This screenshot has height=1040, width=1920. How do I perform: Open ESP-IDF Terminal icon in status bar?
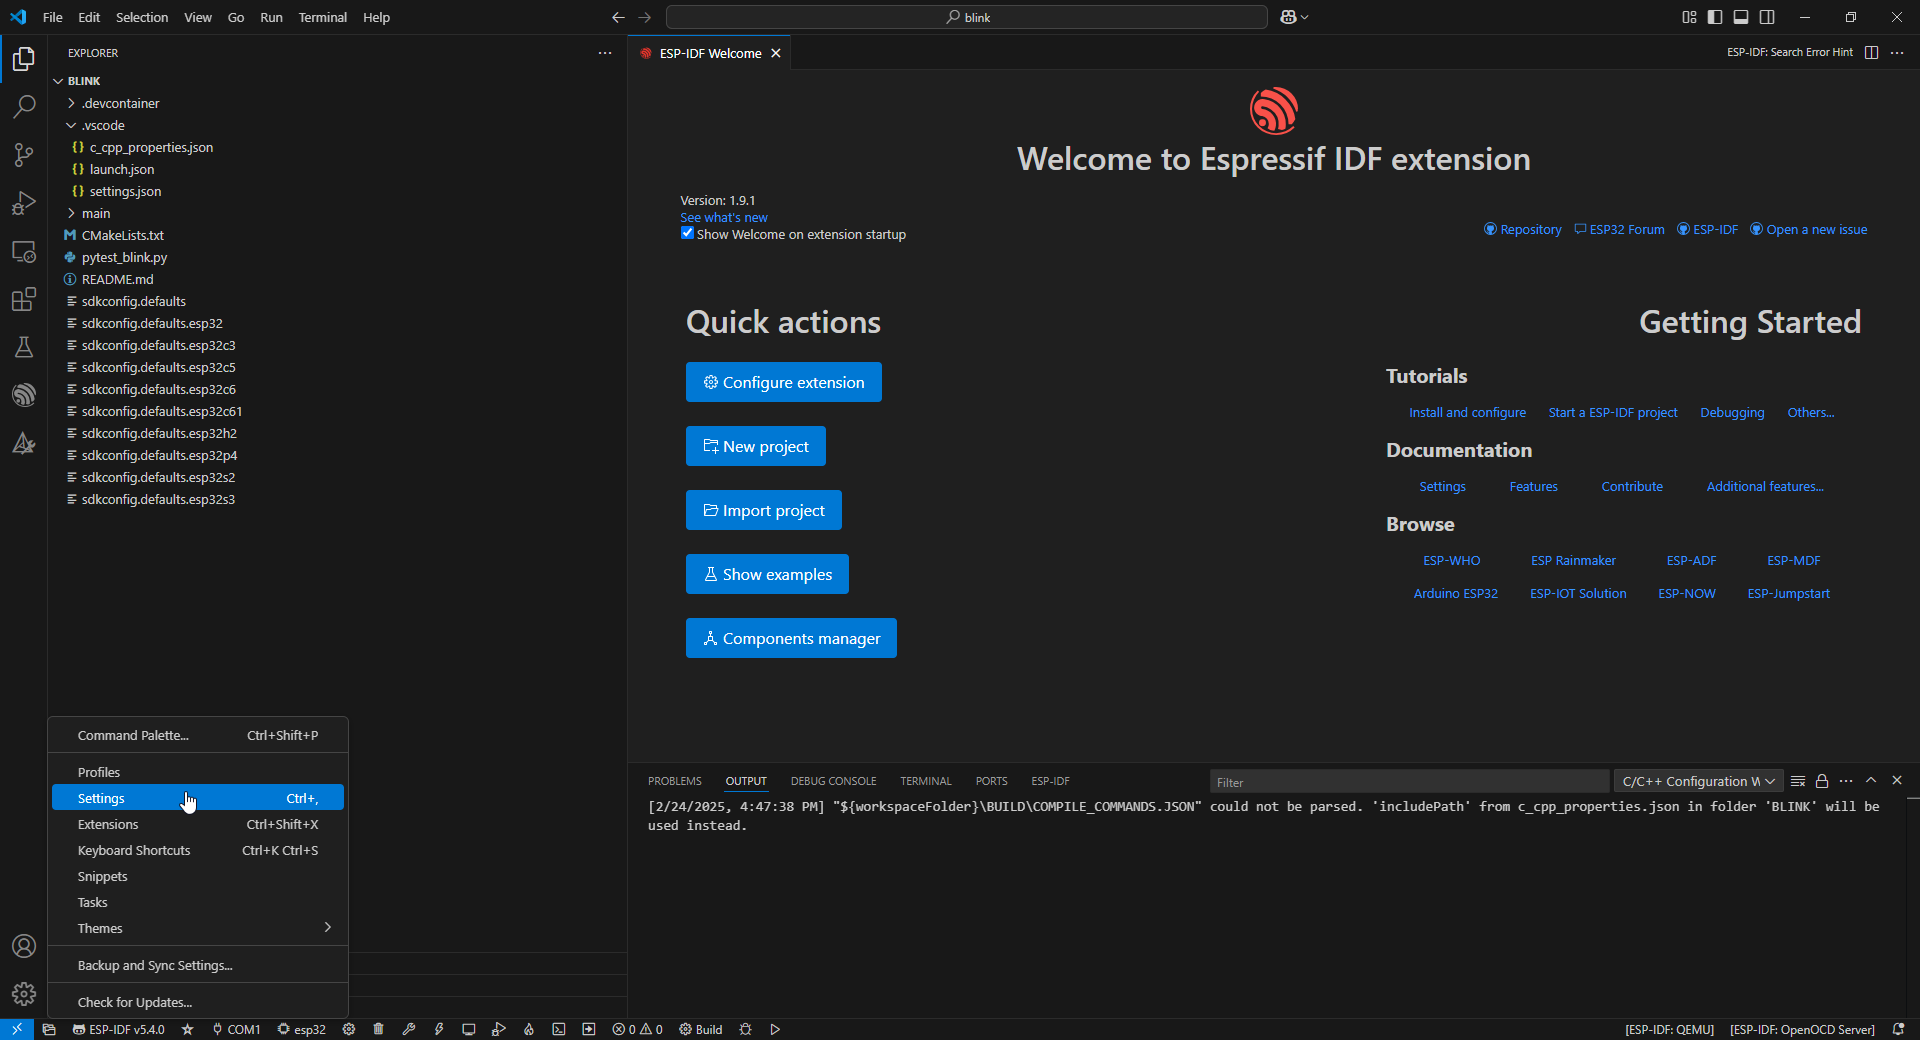point(559,1029)
